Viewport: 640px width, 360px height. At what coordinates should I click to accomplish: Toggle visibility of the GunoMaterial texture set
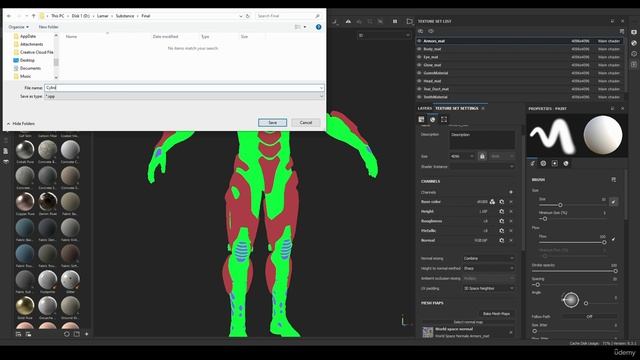click(x=419, y=73)
